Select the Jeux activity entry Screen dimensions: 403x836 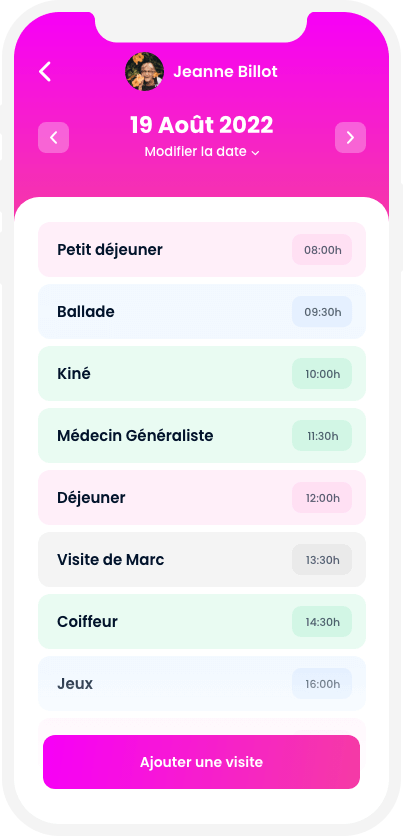[x=202, y=684]
